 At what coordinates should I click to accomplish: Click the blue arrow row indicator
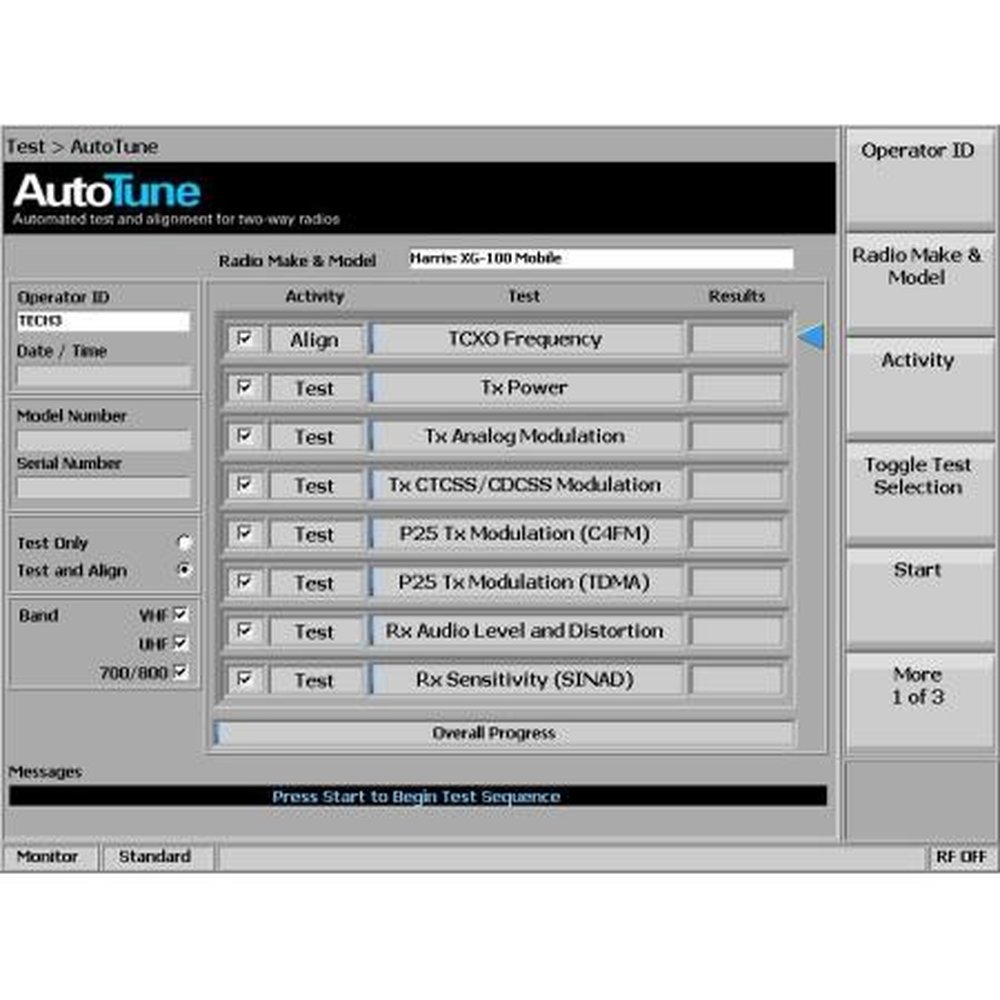click(x=811, y=338)
